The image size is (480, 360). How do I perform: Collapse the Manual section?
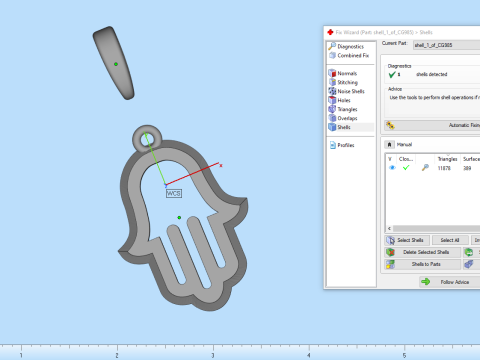tap(389, 144)
